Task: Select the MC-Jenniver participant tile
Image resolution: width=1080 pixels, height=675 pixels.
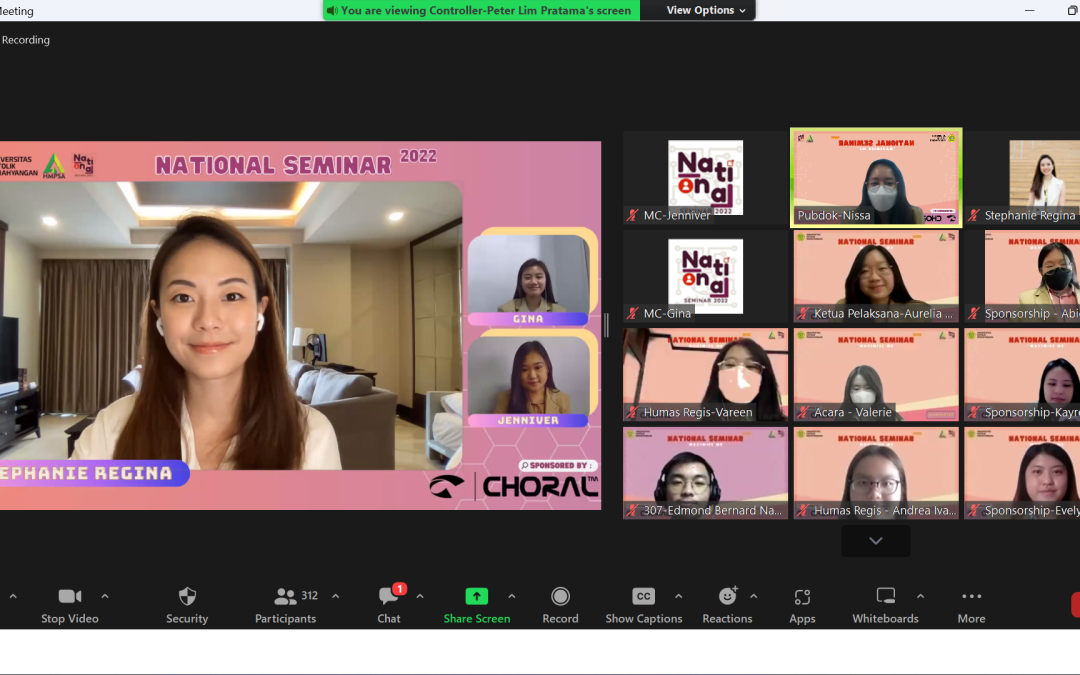Action: [x=705, y=177]
